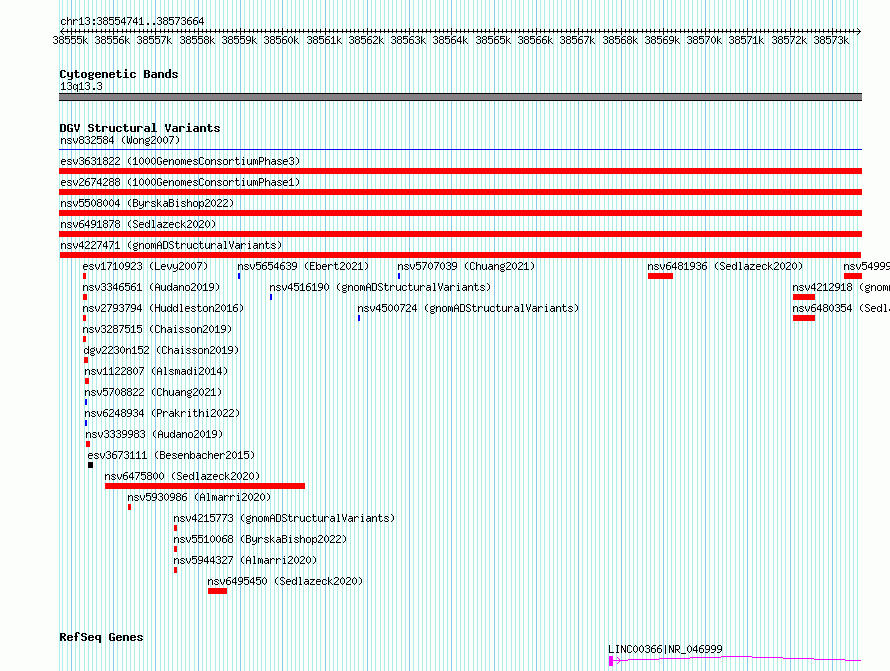Screen dimensions: 890x671
Task: Open variant nsv4215773 (gnomADStructuralVariants)
Action: [x=284, y=518]
